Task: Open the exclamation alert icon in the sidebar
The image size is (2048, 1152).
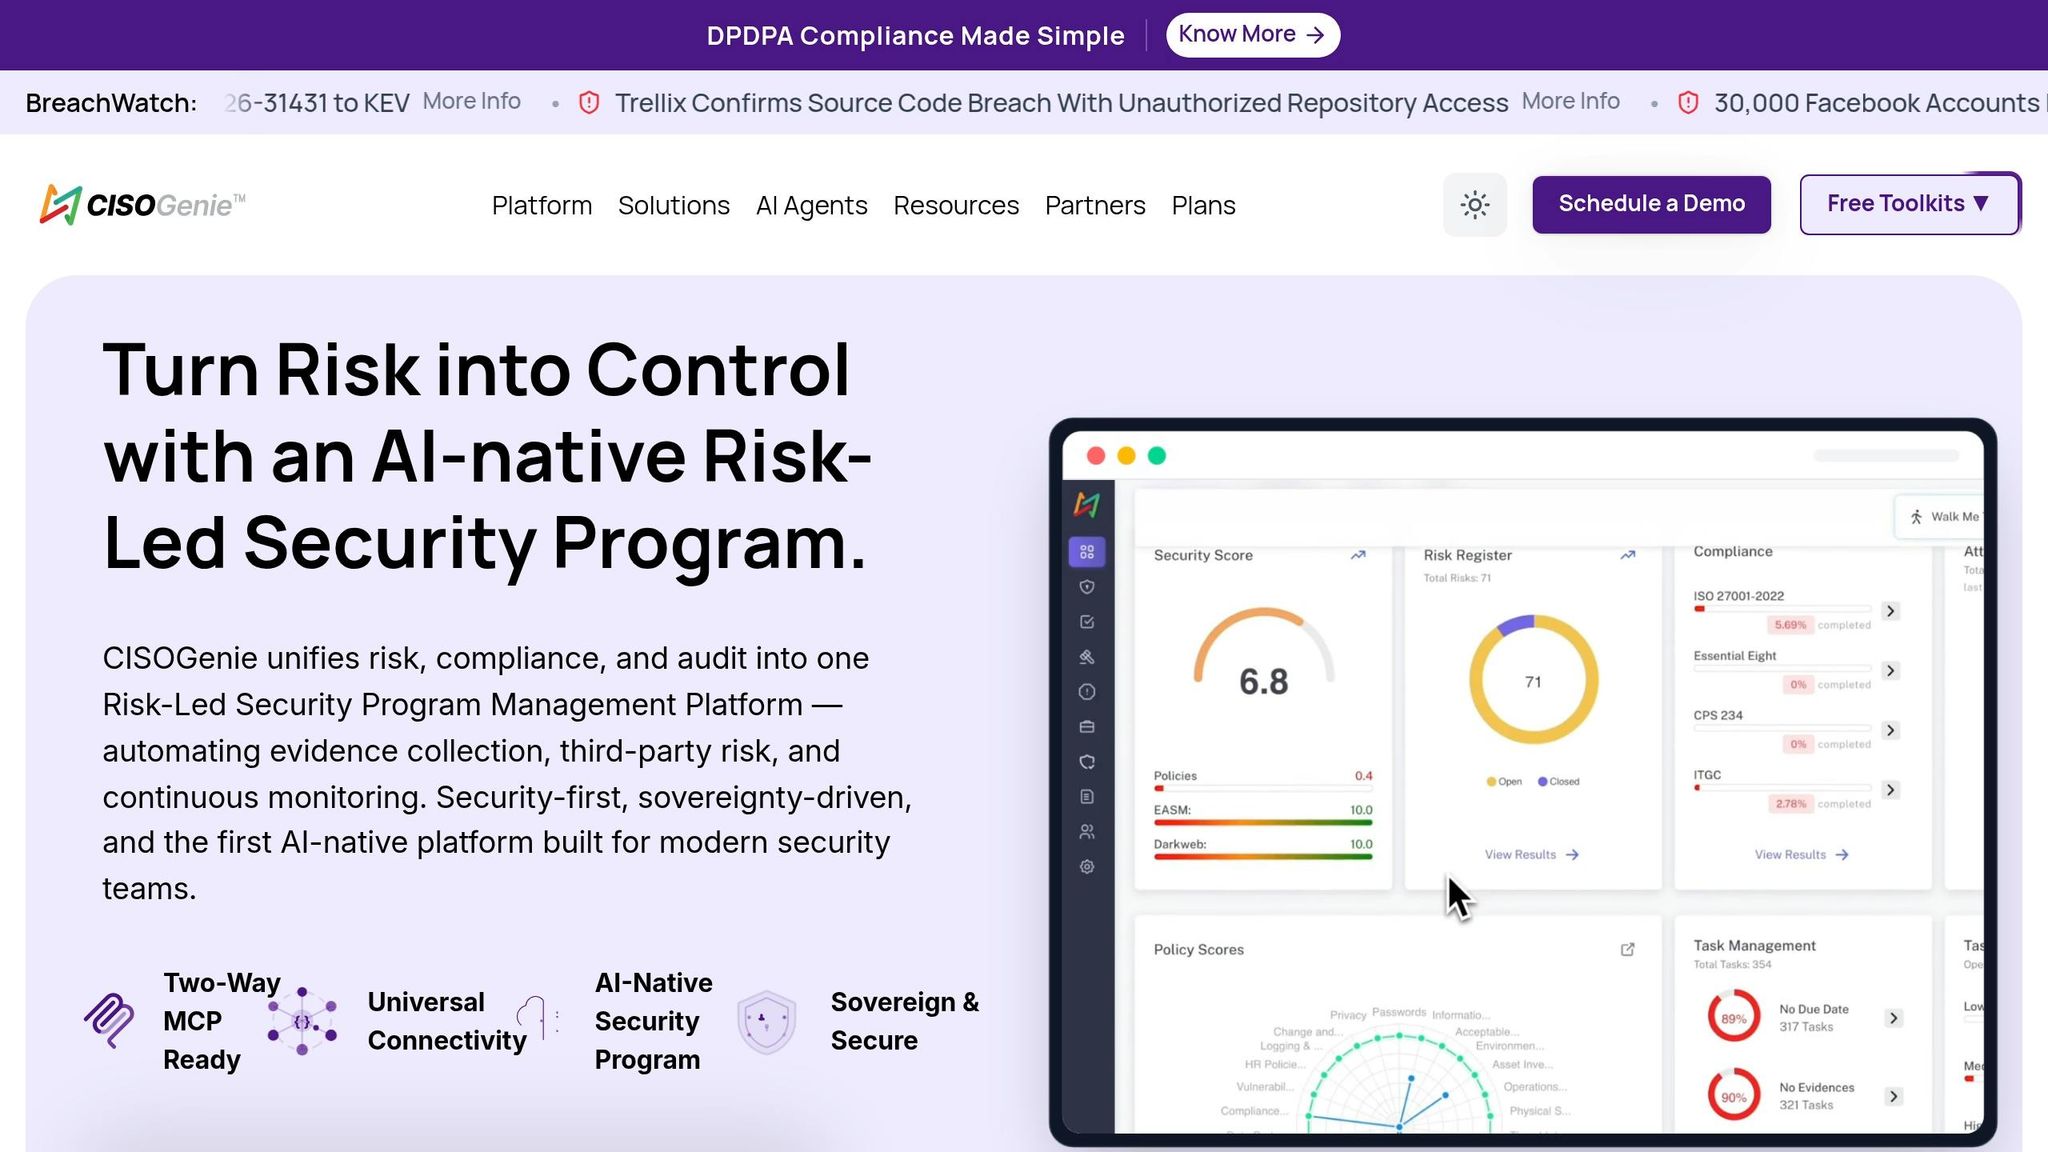Action: [1087, 692]
